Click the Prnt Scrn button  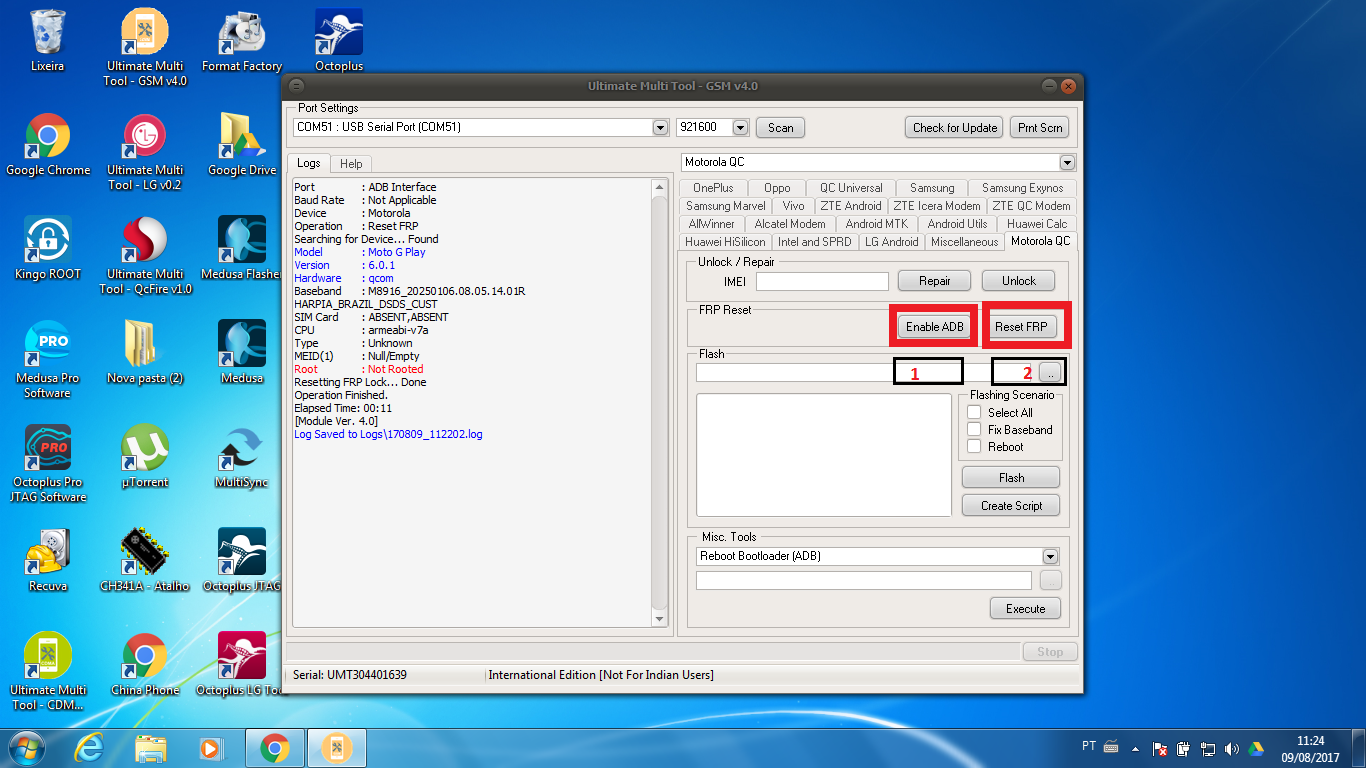[x=1040, y=128]
